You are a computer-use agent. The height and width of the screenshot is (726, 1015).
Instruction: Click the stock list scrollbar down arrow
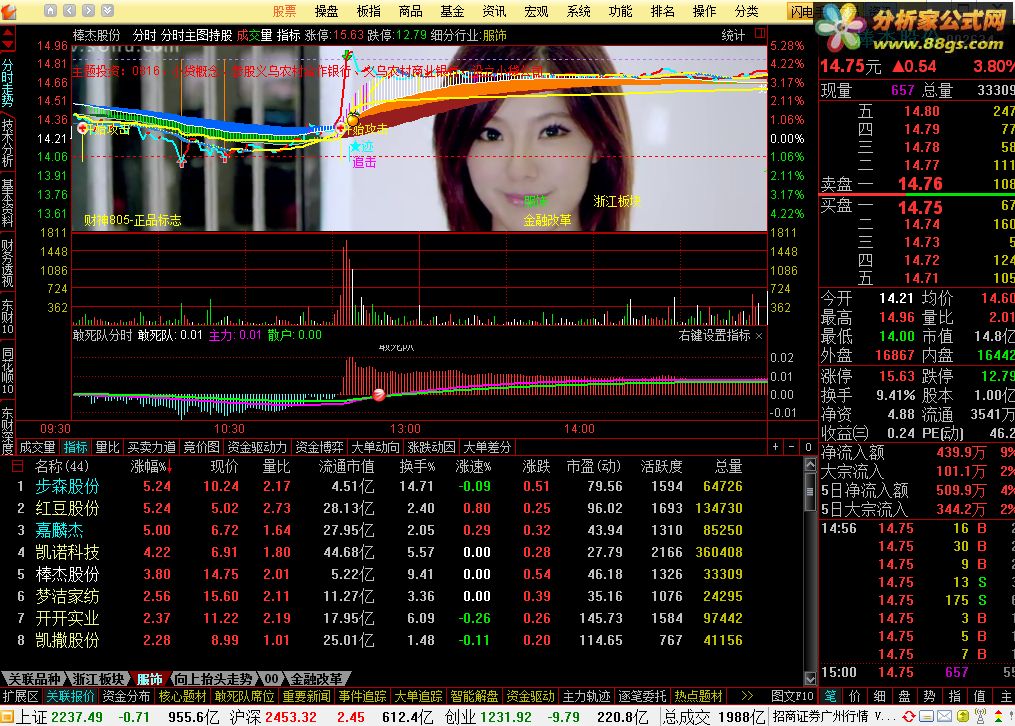point(809,678)
